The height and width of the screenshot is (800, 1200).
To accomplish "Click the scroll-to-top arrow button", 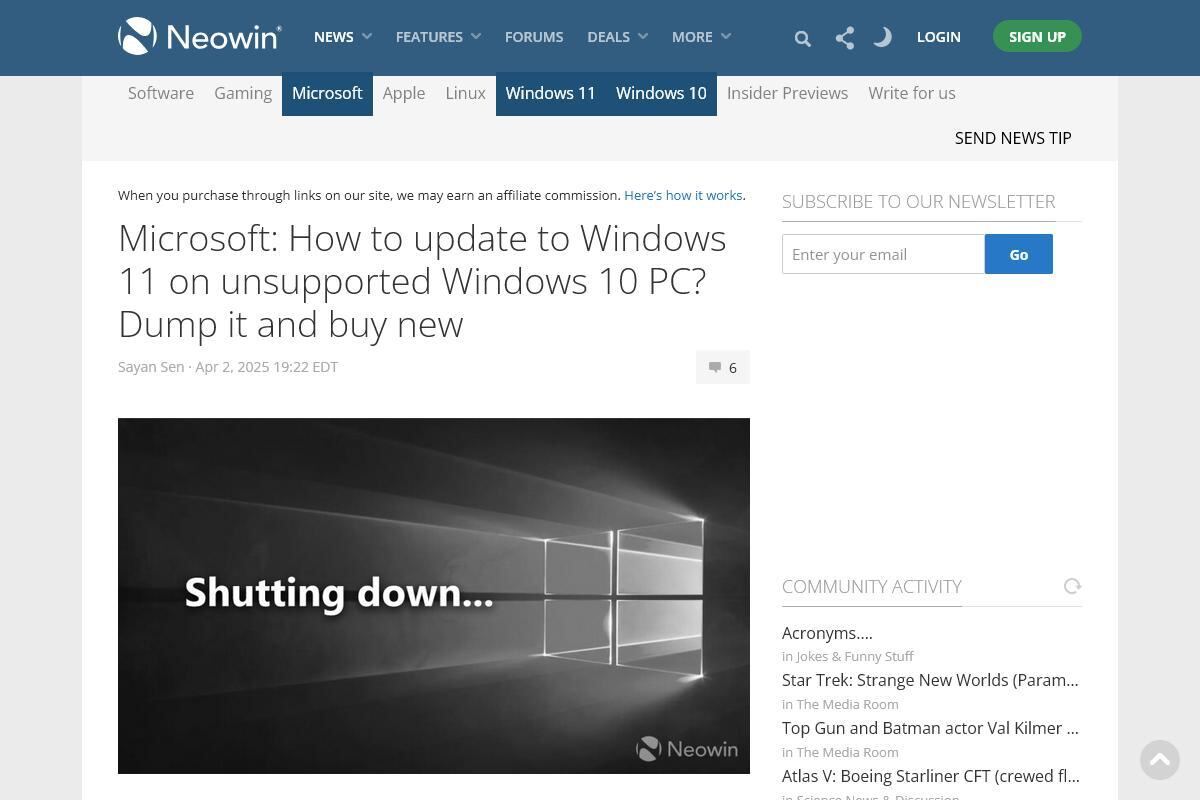I will [1159, 760].
